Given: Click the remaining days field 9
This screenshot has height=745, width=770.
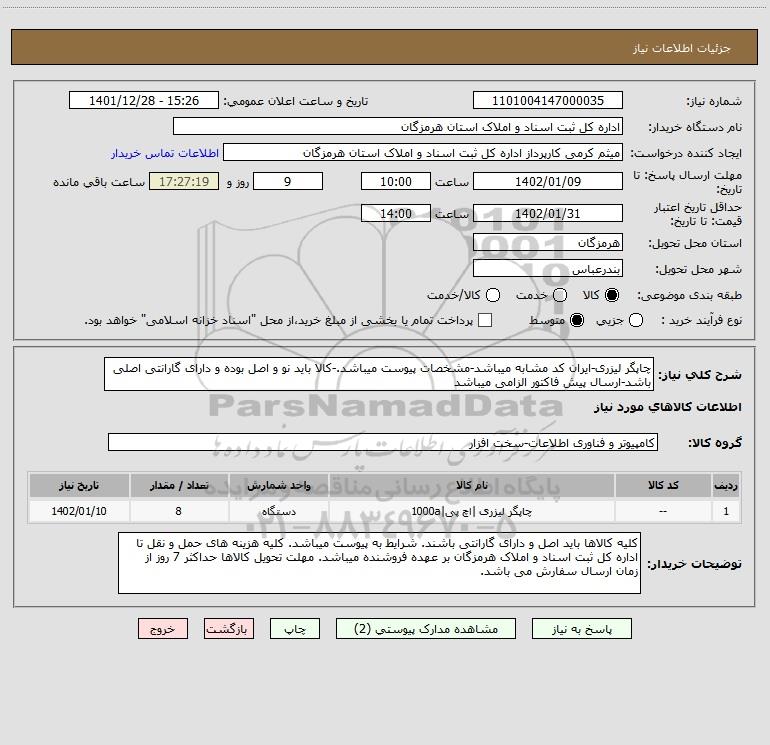Looking at the screenshot, I should [288, 182].
